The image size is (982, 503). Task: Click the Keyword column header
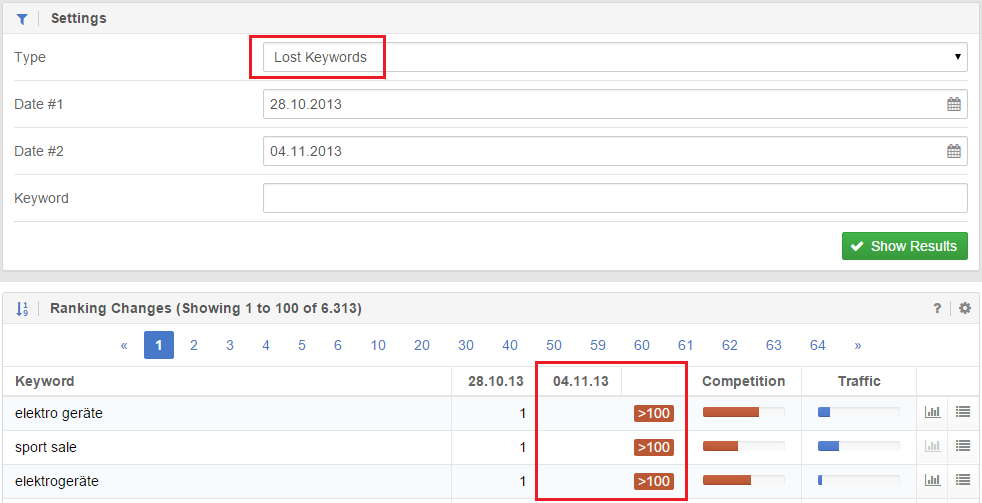coord(44,381)
